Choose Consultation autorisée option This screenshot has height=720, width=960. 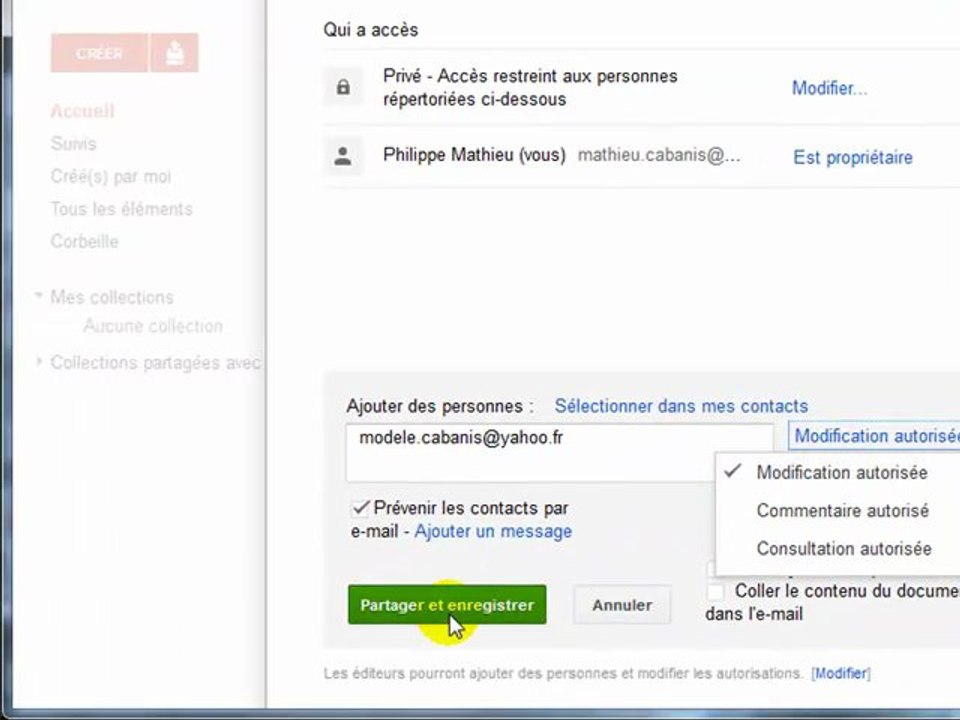pyautogui.click(x=844, y=549)
